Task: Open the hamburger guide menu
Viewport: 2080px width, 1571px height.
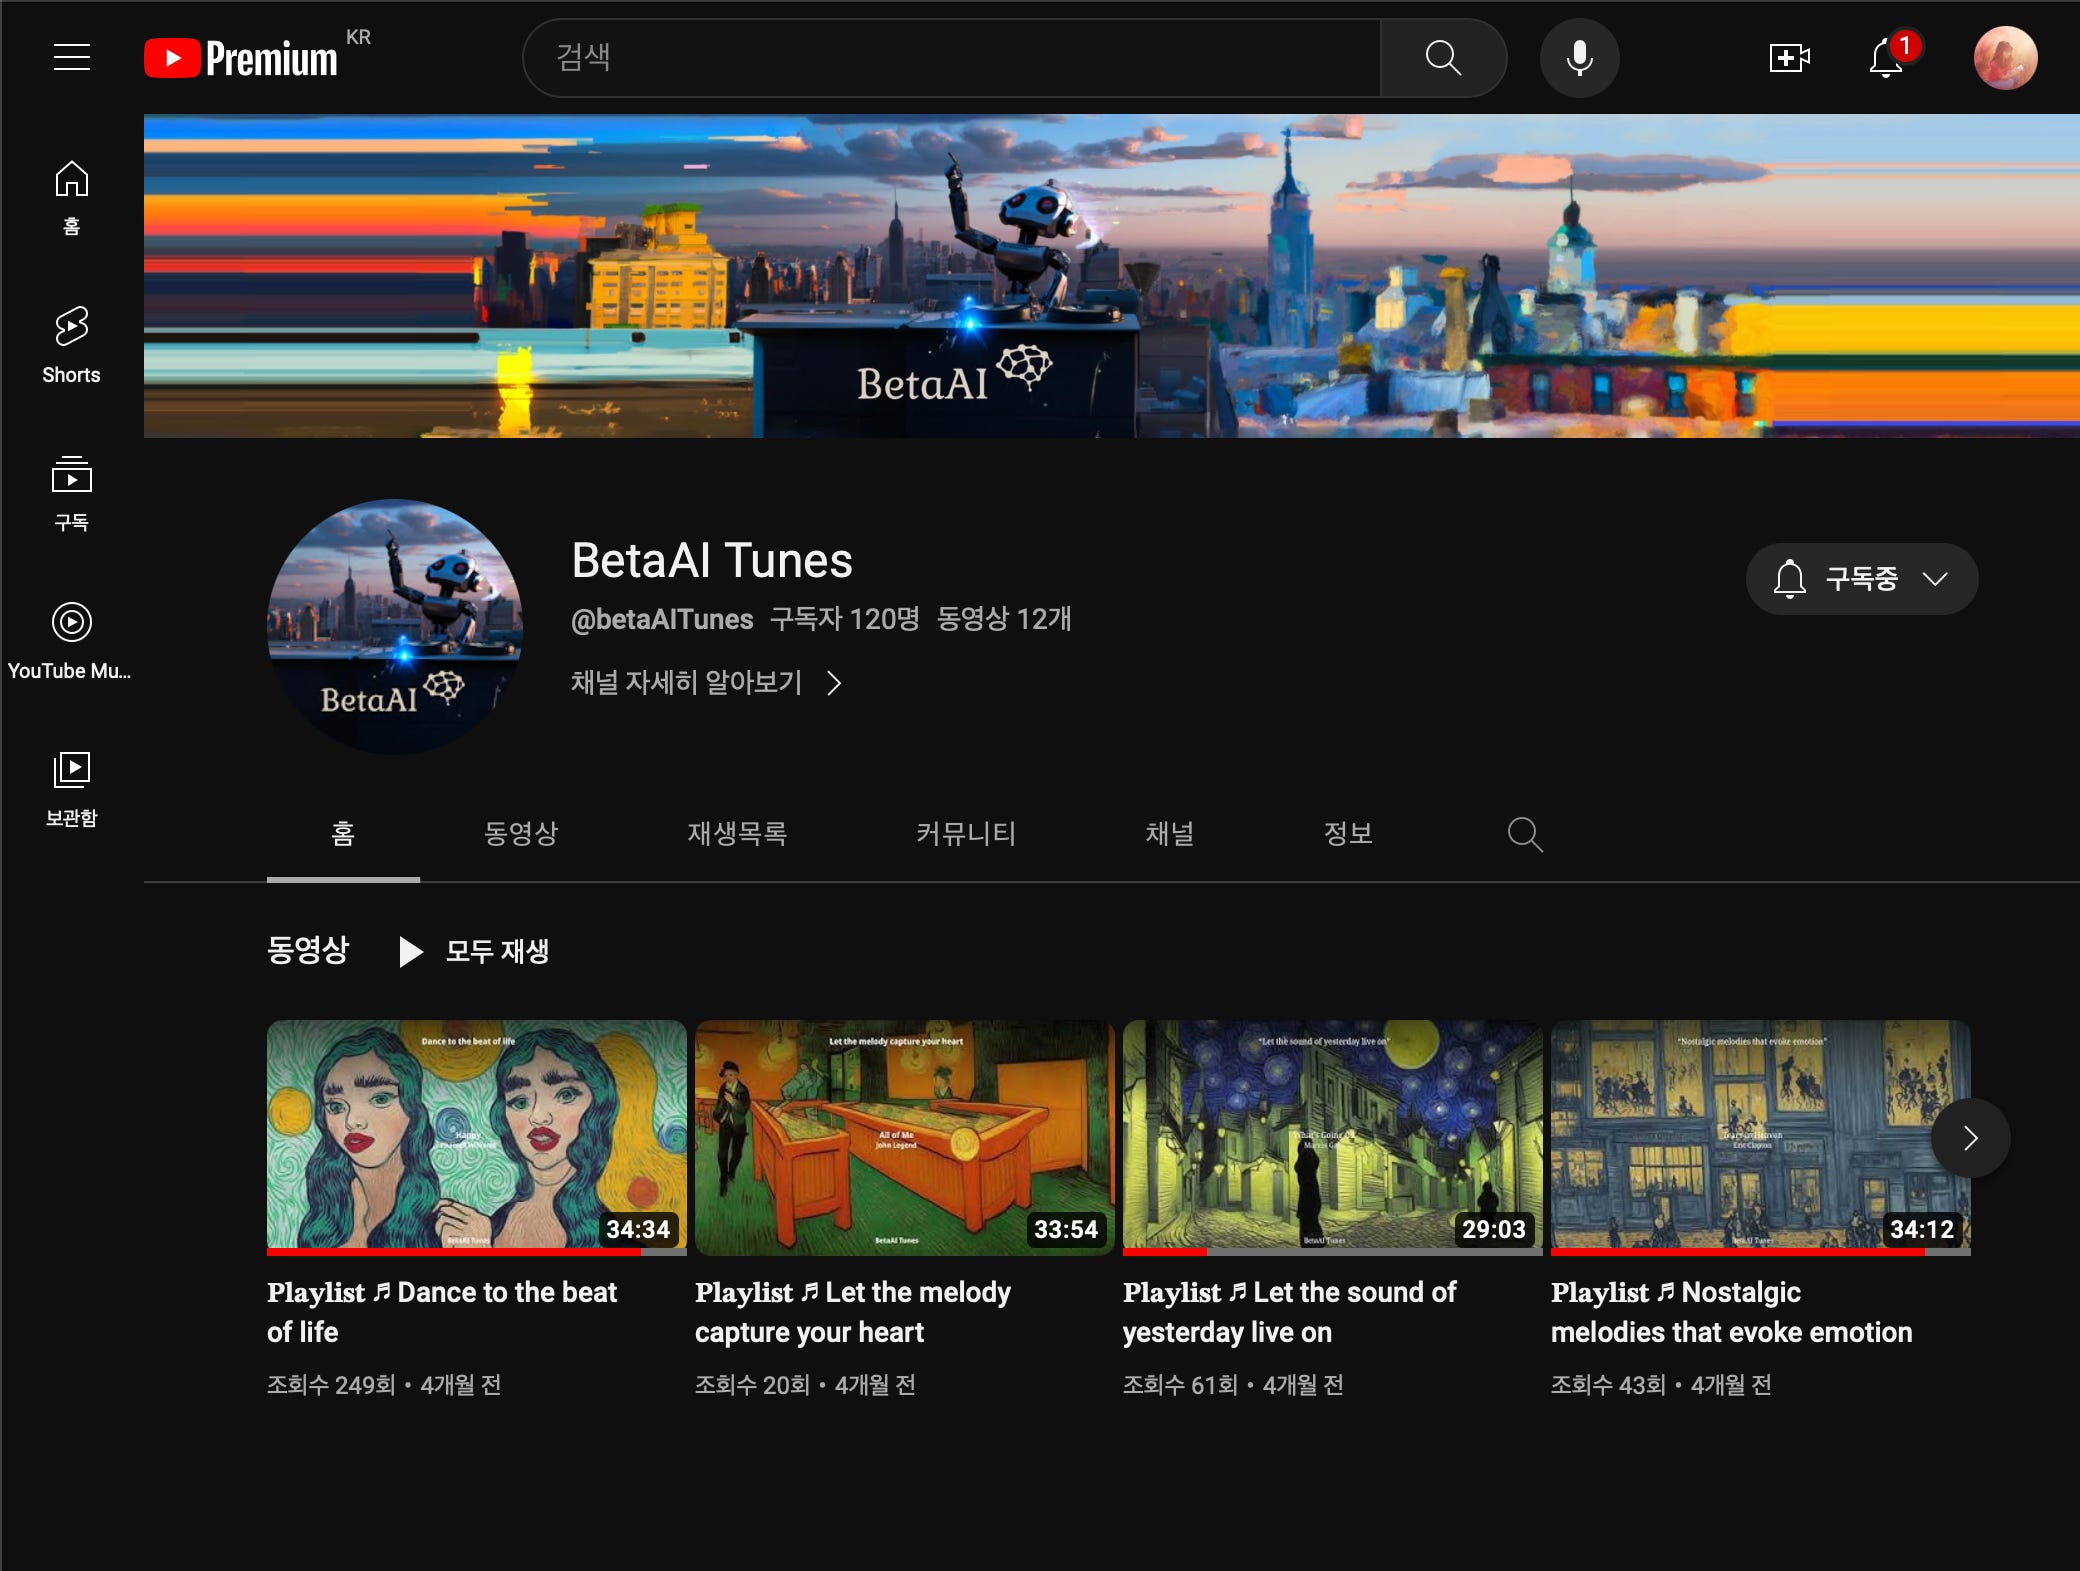Action: 71,57
